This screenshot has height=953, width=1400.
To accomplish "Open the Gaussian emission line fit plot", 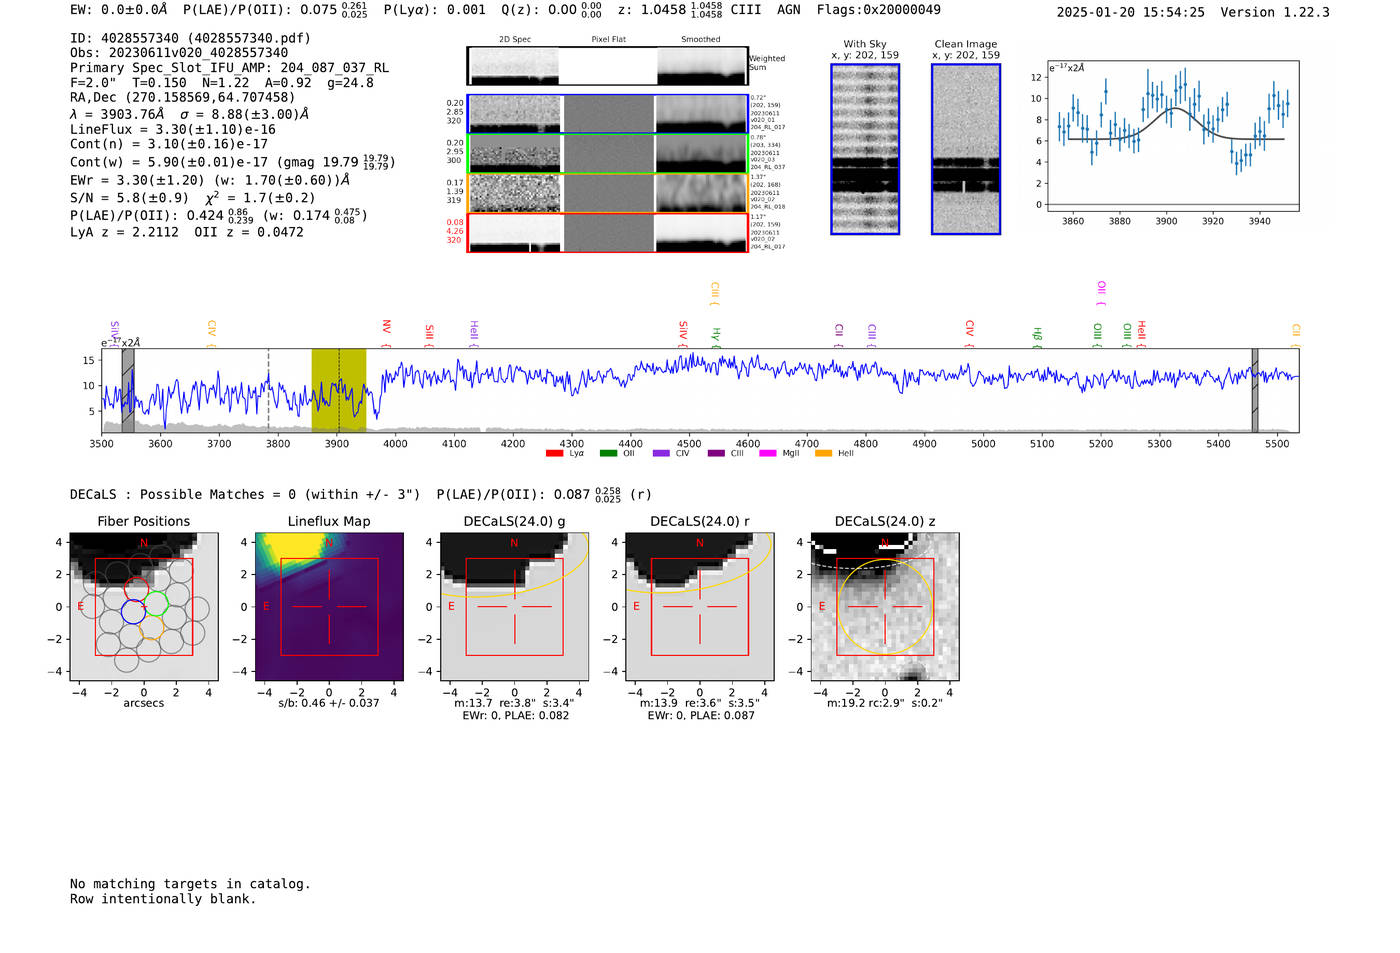I will [x=1172, y=136].
